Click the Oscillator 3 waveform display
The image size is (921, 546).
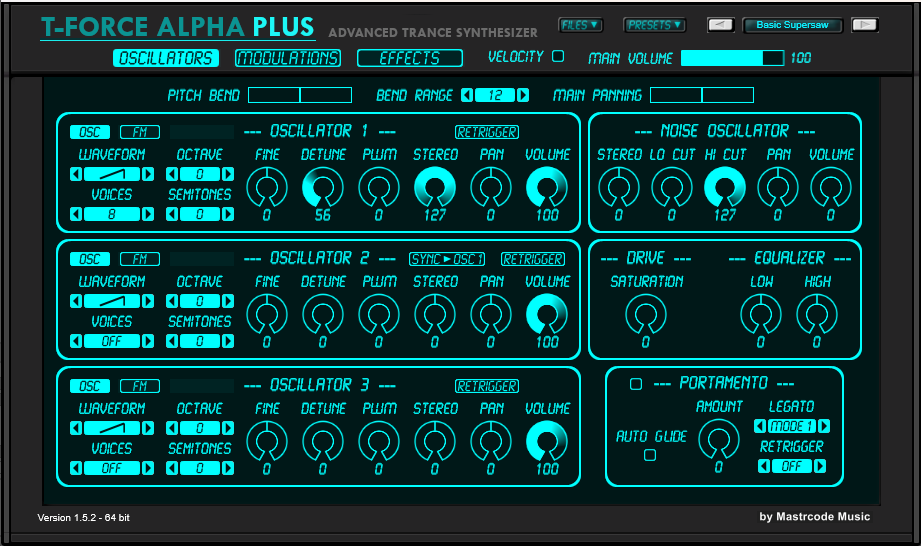(x=112, y=428)
